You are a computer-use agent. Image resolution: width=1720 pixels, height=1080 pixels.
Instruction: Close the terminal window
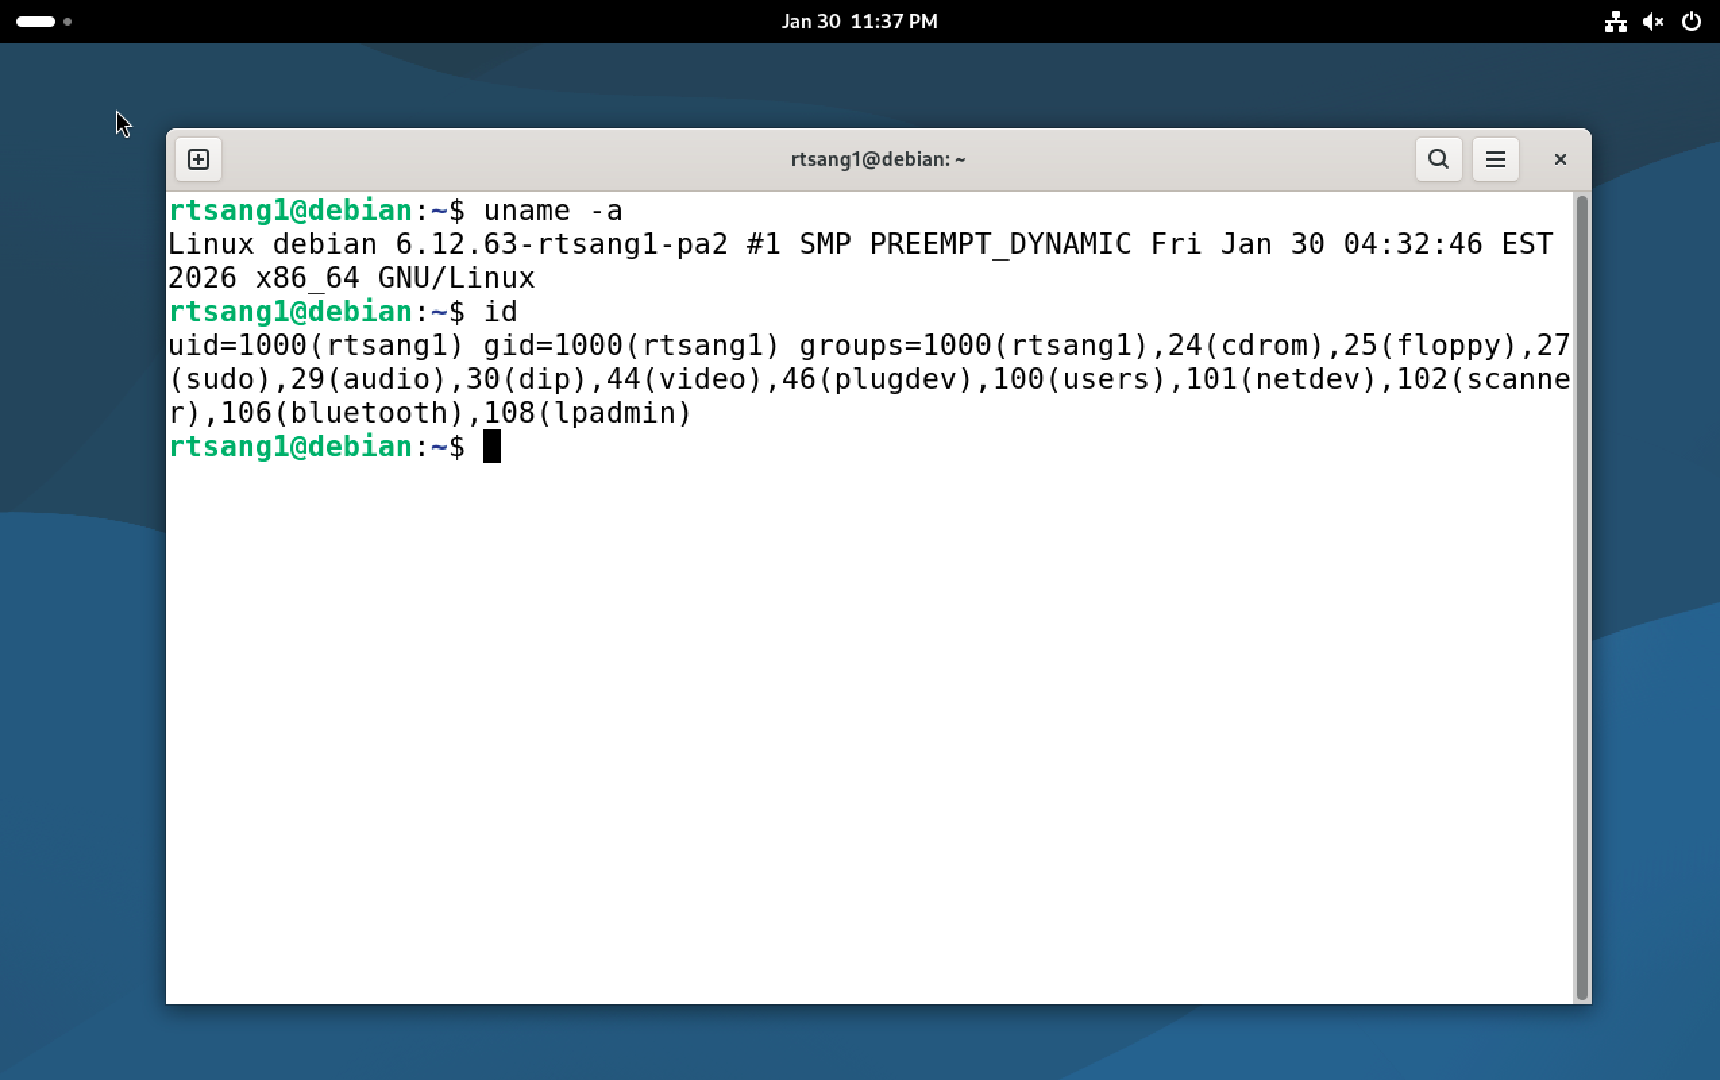pos(1559,160)
